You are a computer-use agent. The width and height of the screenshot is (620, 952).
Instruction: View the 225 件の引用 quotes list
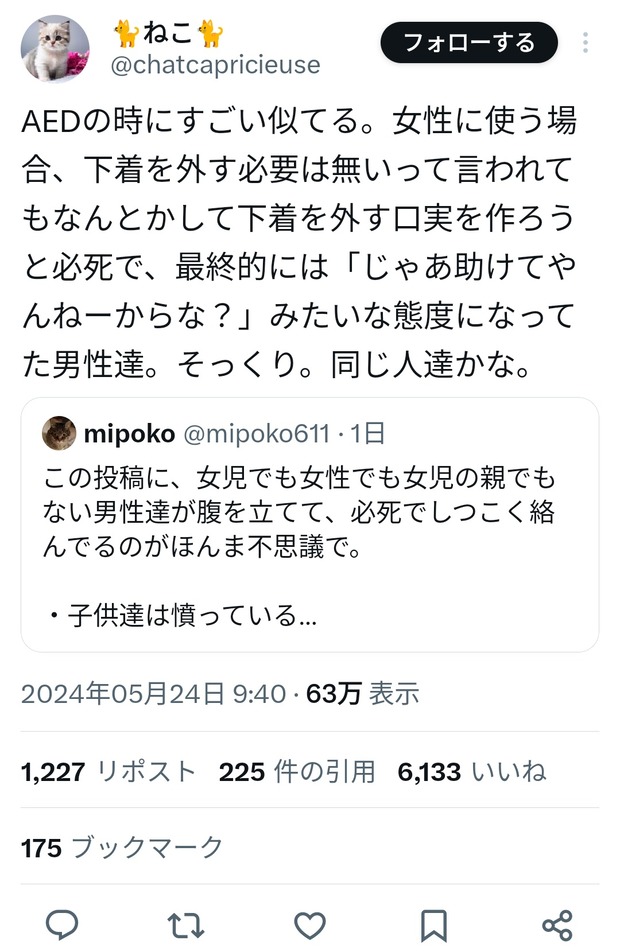tap(297, 771)
